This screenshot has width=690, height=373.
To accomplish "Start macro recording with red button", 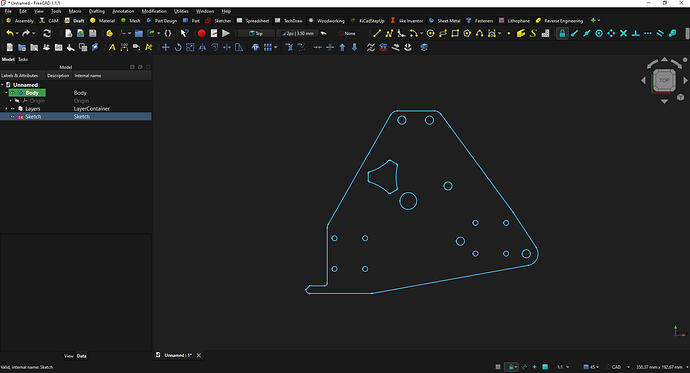I will point(202,33).
